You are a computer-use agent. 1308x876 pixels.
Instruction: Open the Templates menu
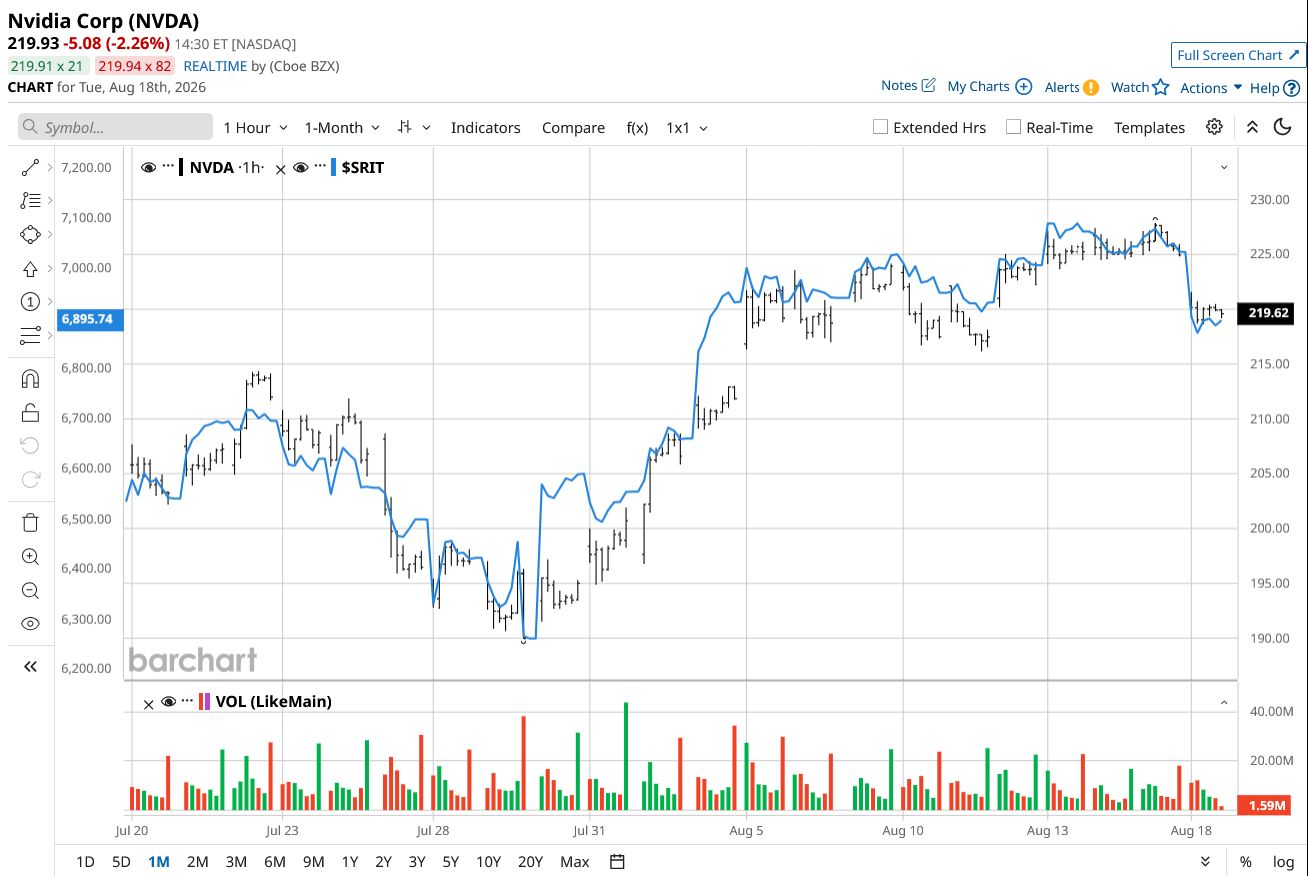pos(1149,128)
